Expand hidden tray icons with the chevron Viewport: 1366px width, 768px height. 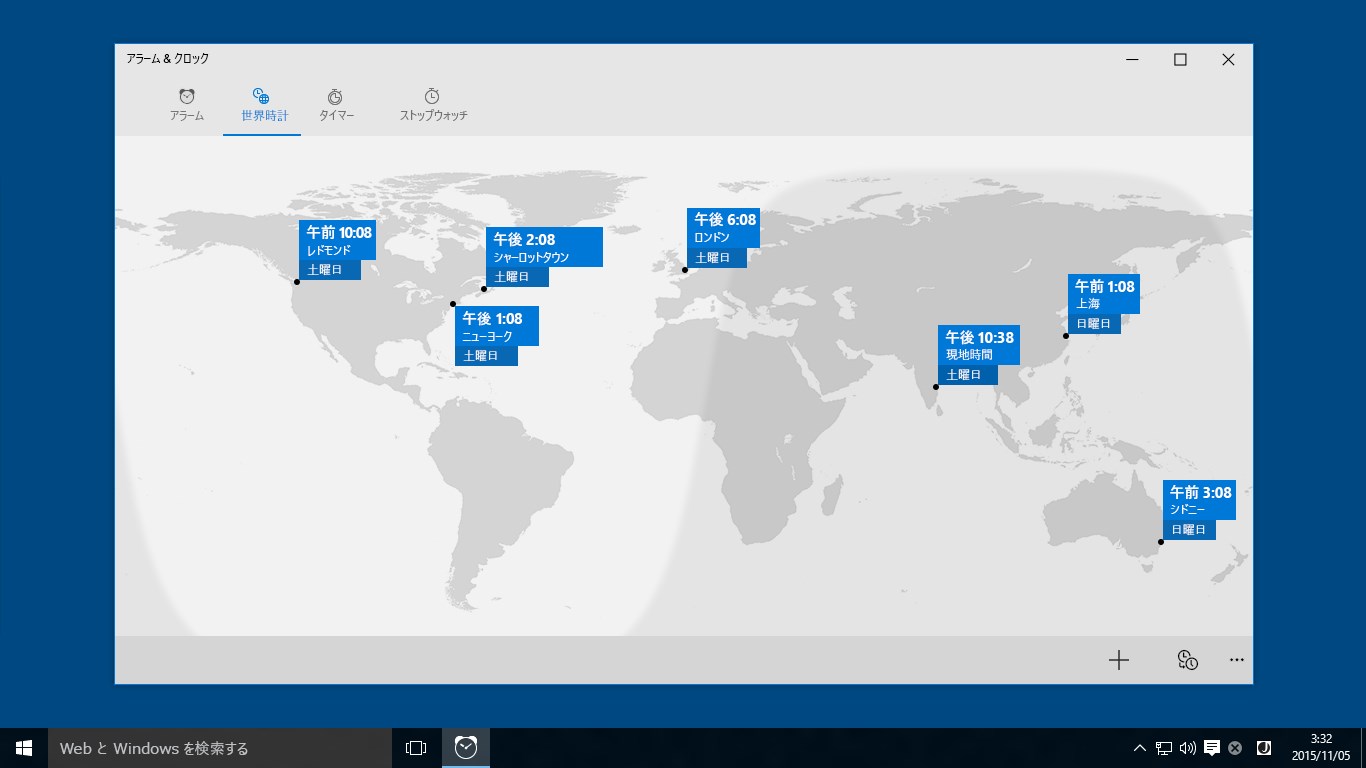pos(1139,747)
